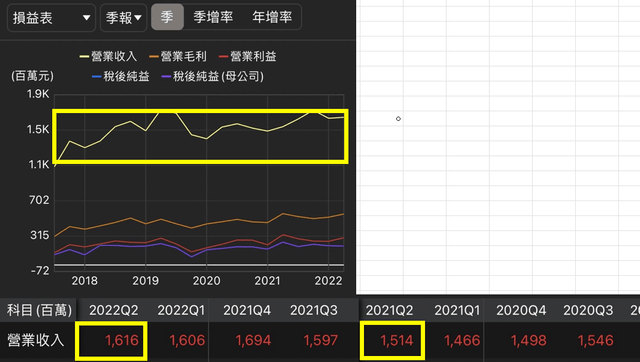Select the 營業收入 row label

point(36,340)
